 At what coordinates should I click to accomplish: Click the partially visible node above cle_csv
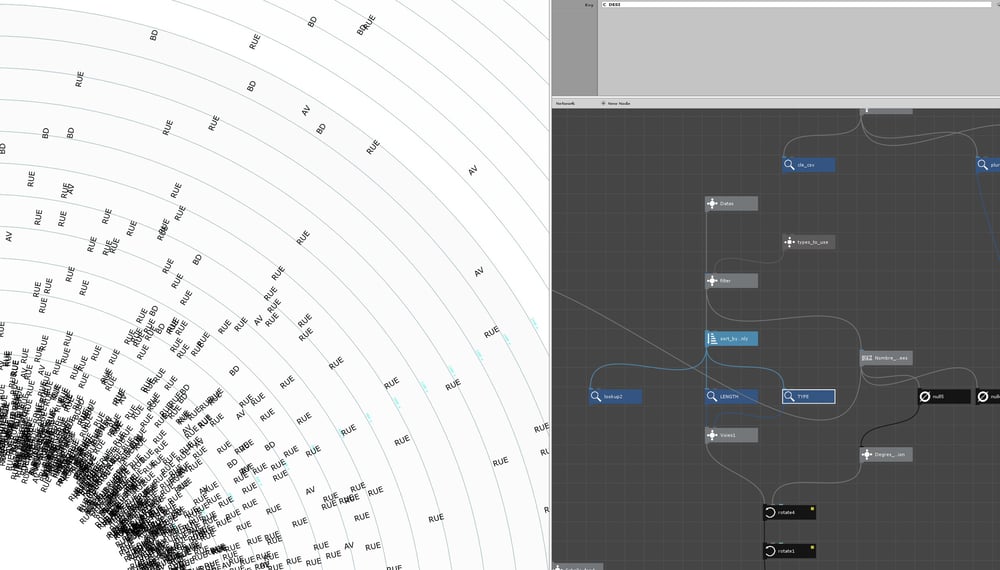[x=886, y=111]
